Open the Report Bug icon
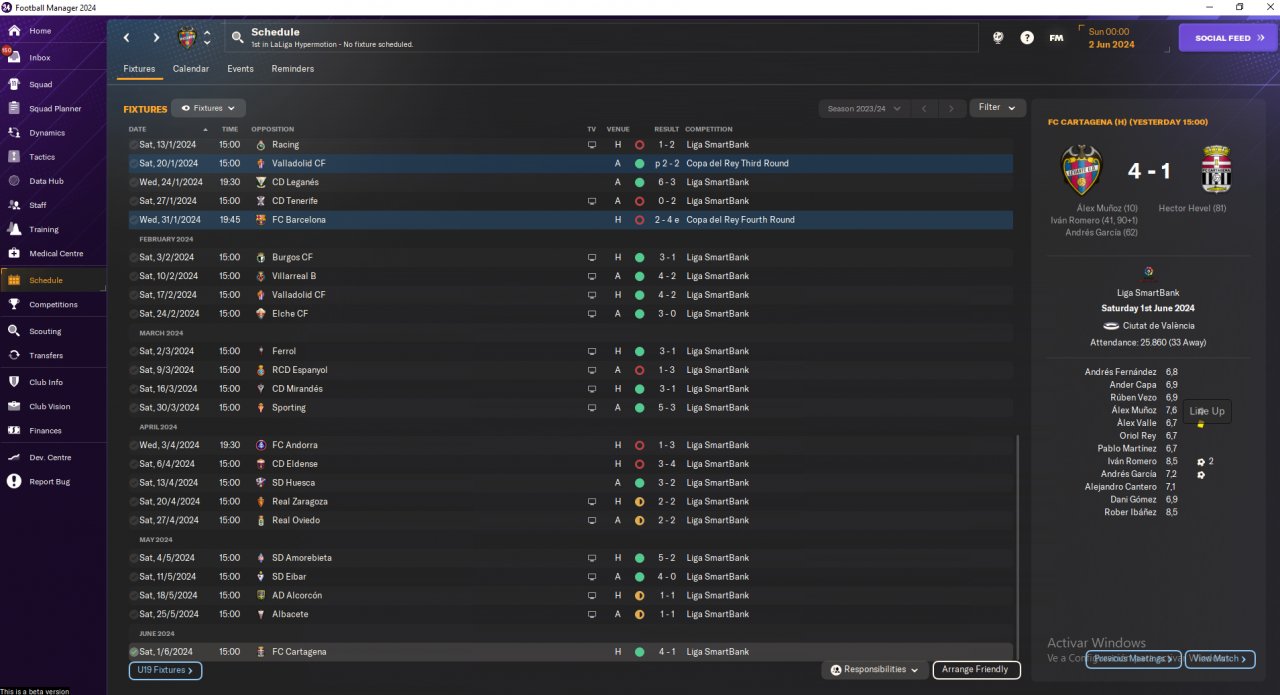The width and height of the screenshot is (1280, 695). tap(14, 481)
